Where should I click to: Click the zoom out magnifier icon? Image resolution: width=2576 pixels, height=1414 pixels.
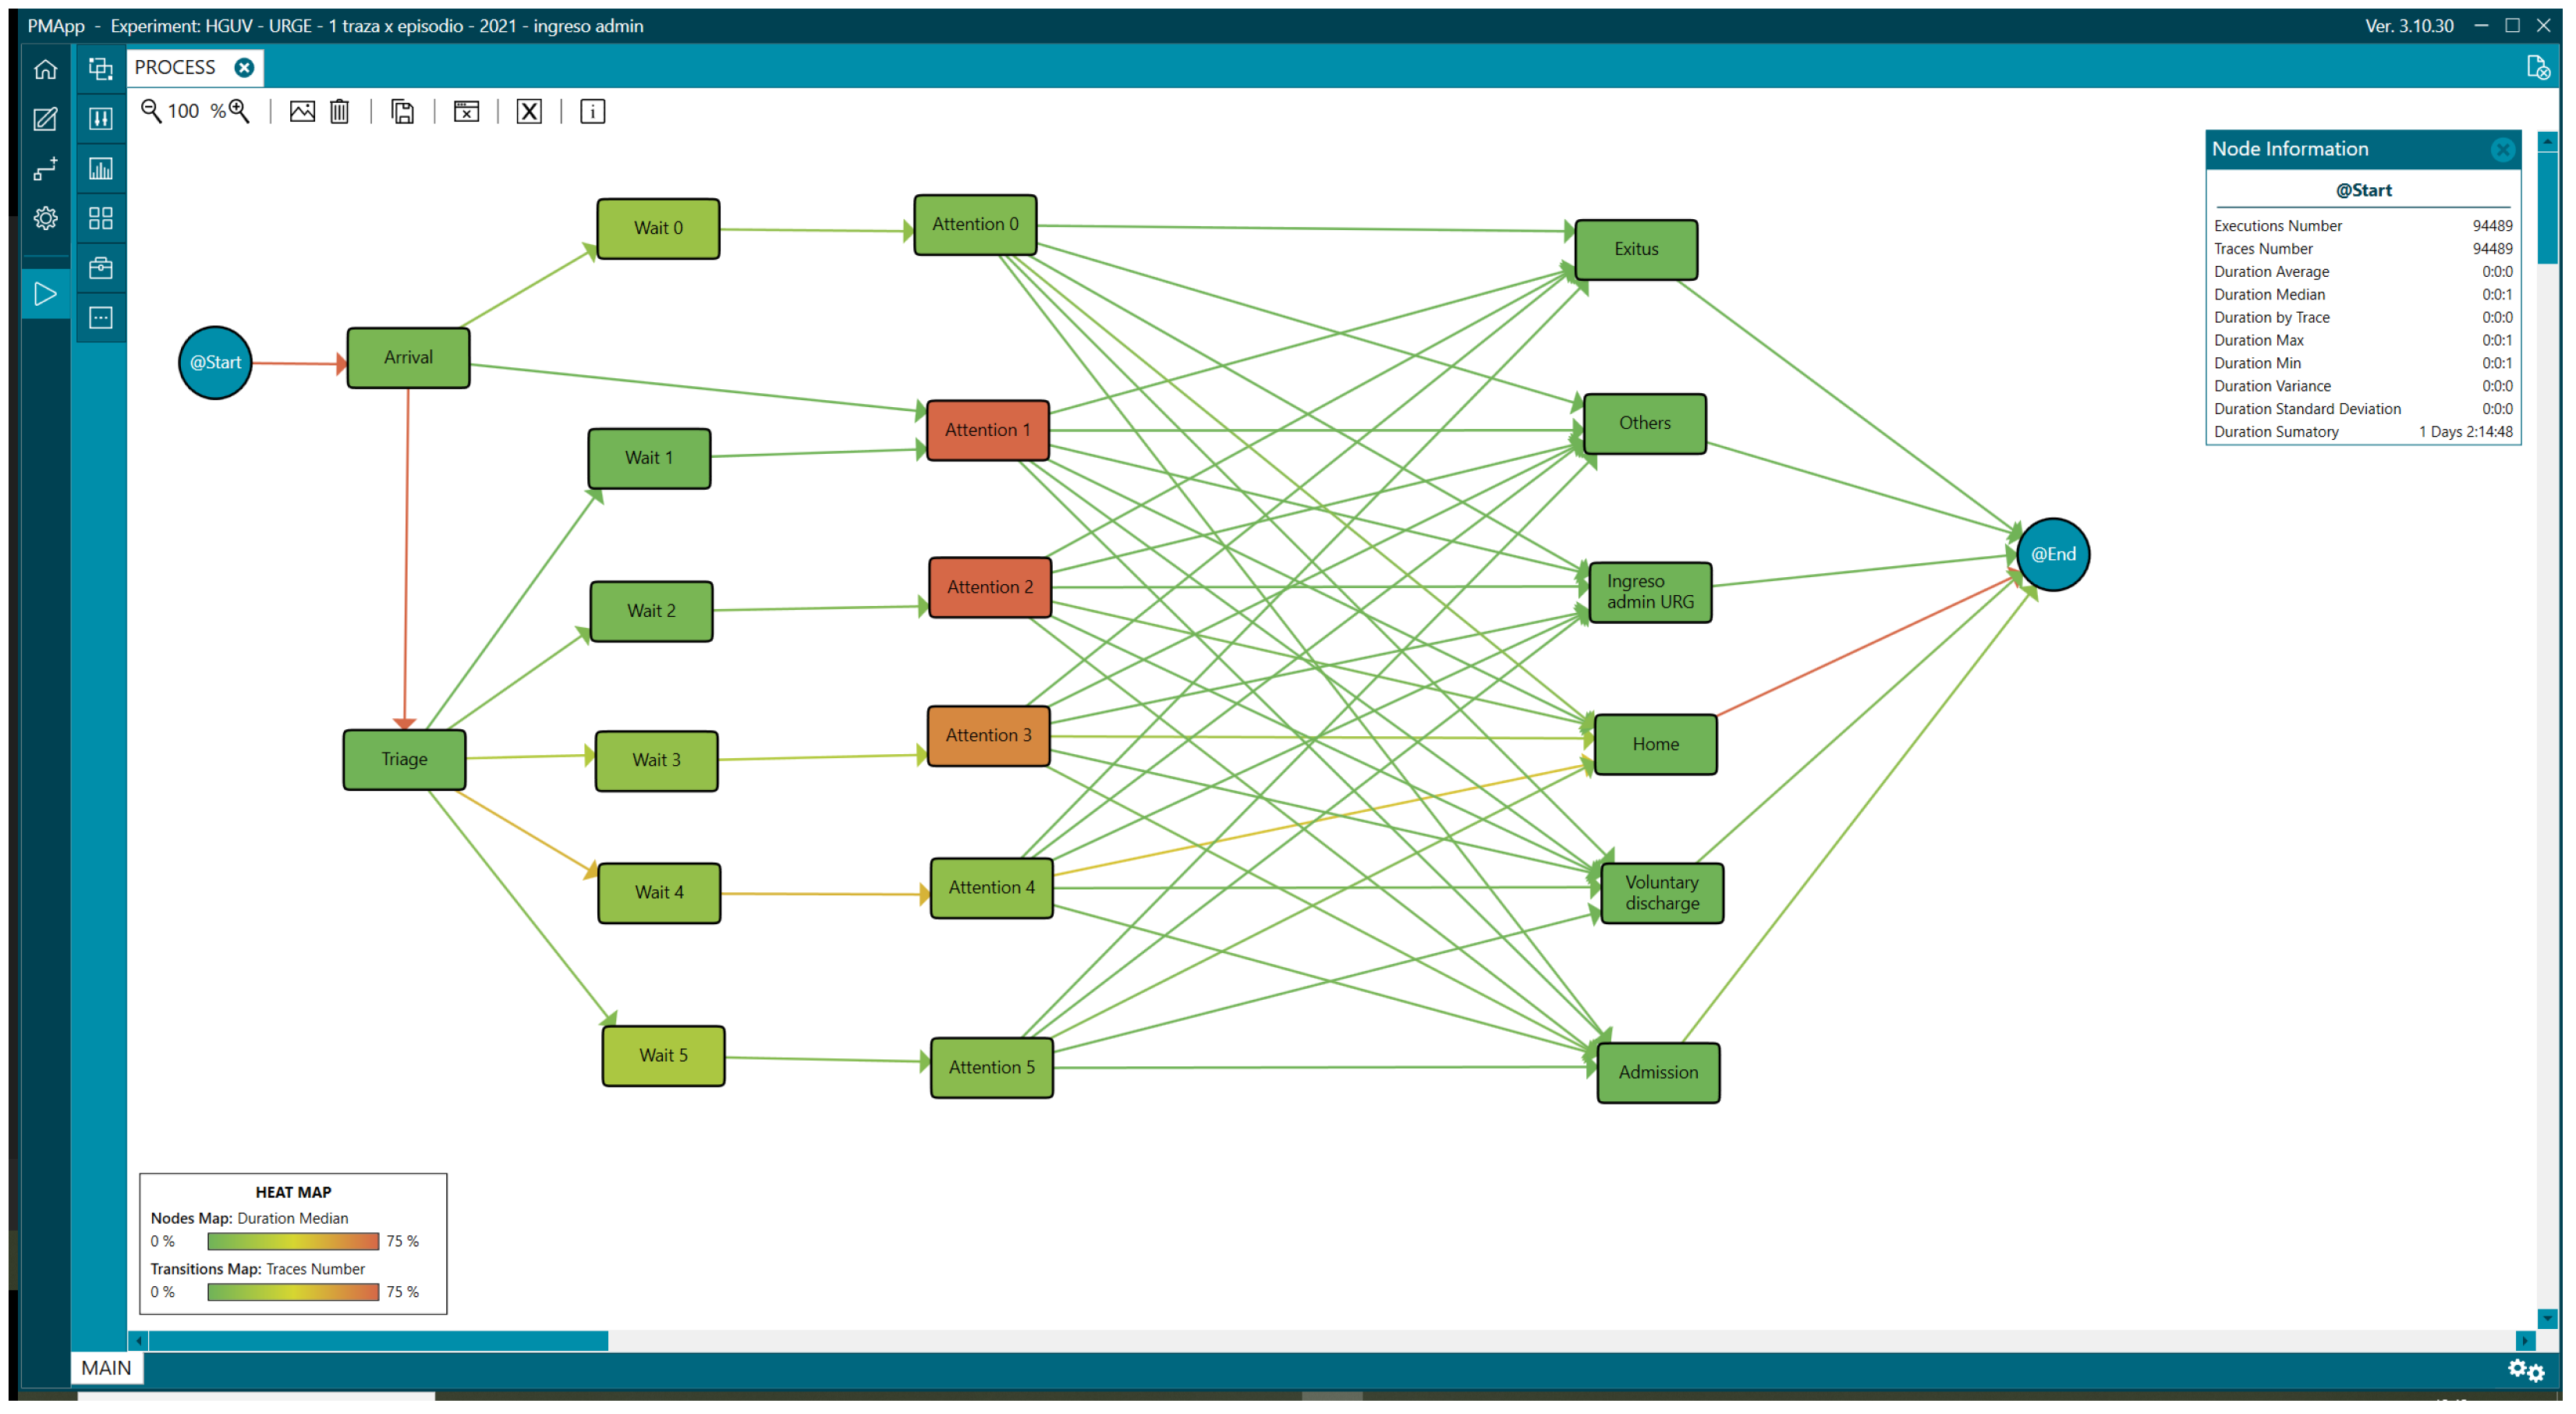pos(151,111)
